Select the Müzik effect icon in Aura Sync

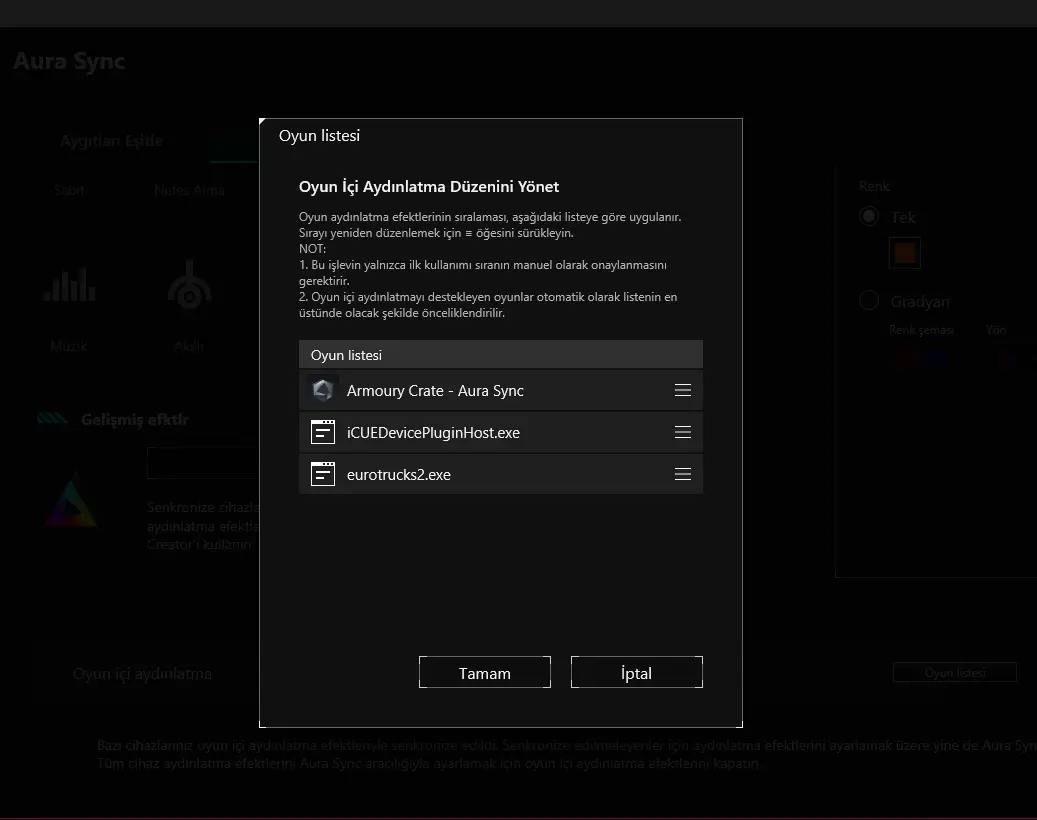[69, 285]
